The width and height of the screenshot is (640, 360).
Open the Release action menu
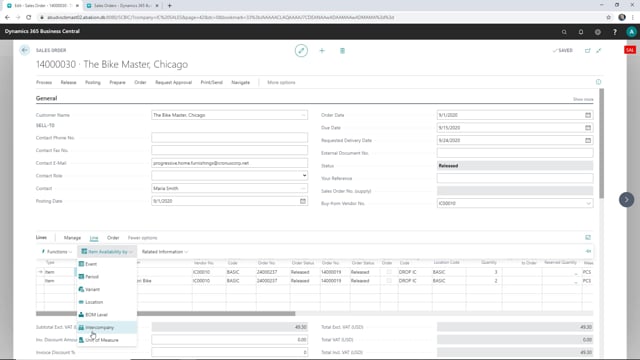click(68, 82)
